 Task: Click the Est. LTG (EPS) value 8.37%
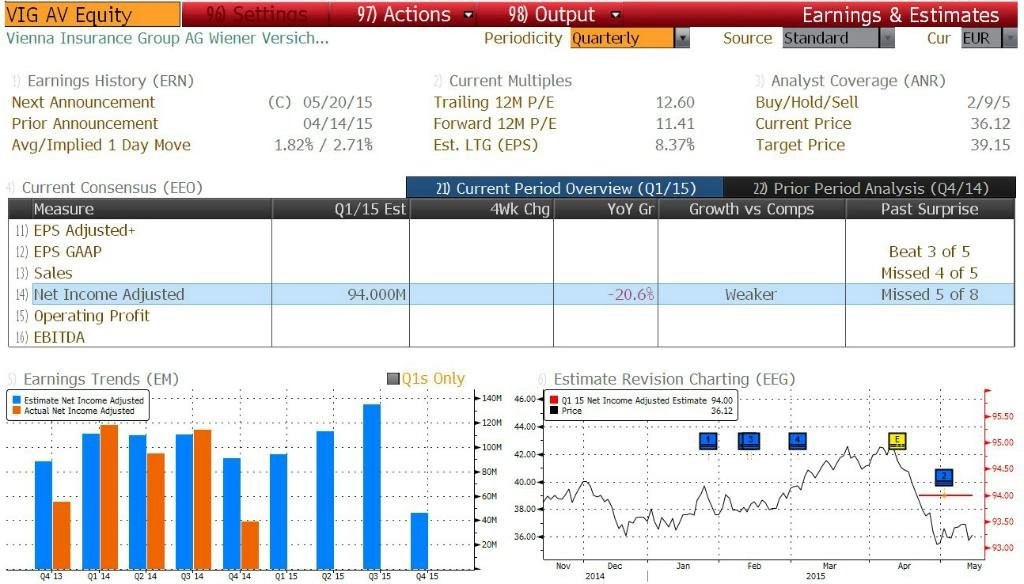[x=675, y=145]
